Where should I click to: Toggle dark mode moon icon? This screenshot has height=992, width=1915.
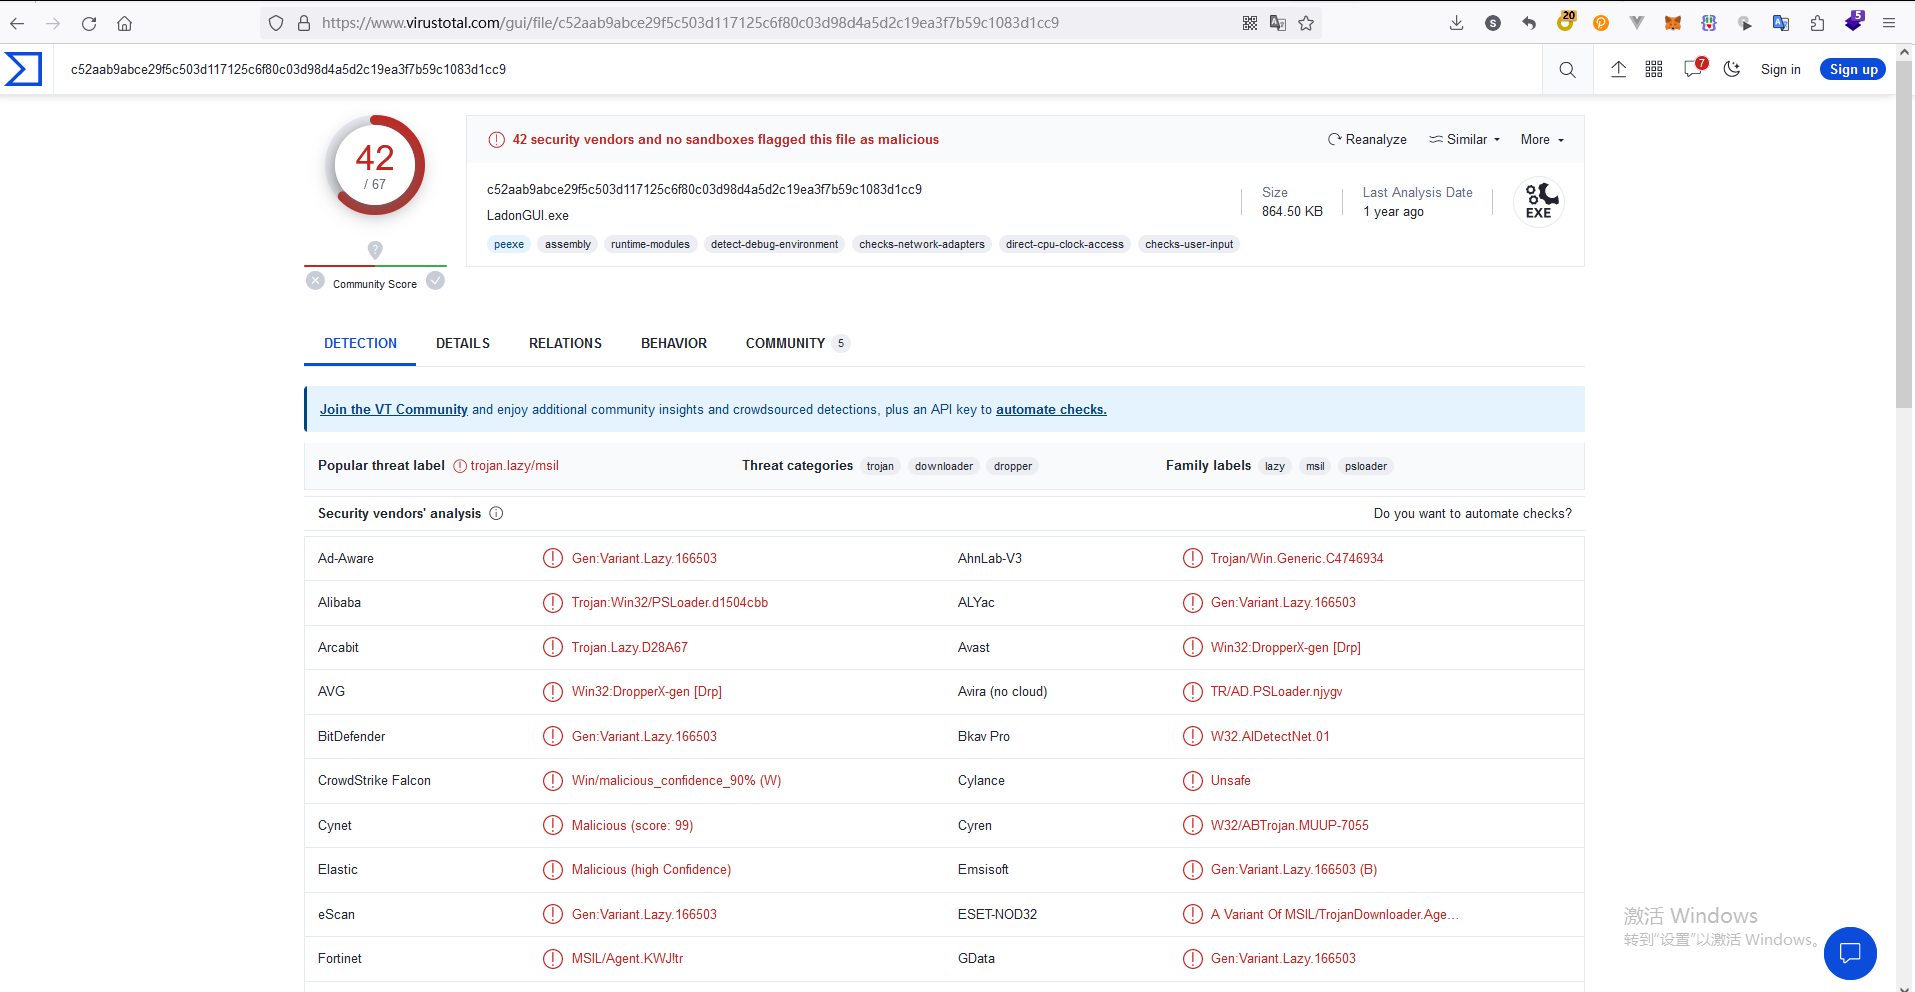[x=1732, y=69]
